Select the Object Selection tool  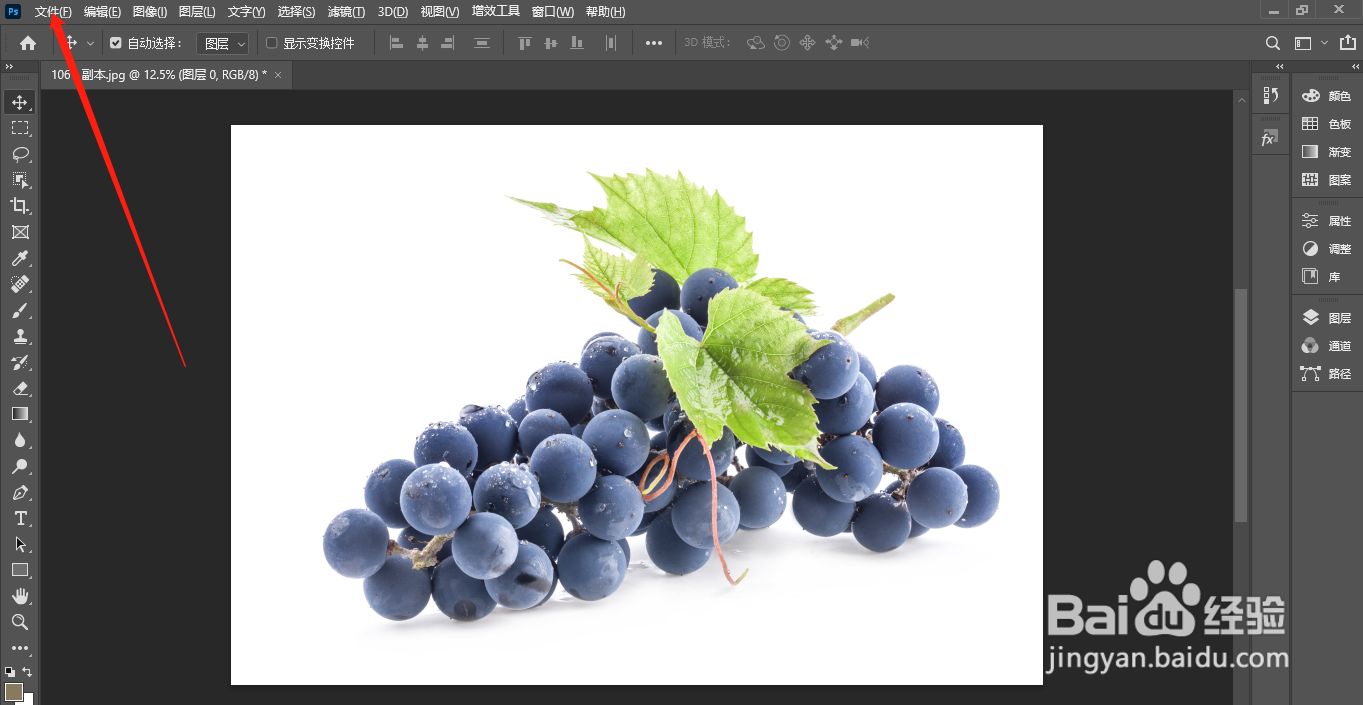tap(20, 180)
